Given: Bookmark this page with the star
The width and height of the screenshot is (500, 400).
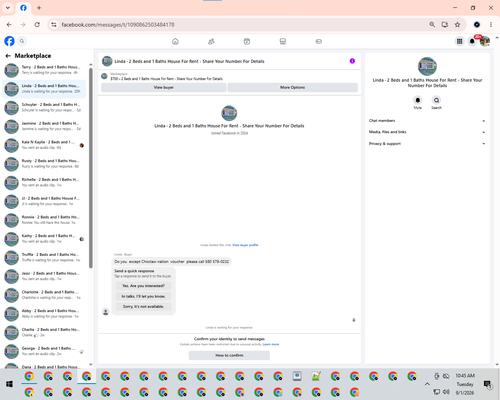Looking at the screenshot, I should 457,25.
